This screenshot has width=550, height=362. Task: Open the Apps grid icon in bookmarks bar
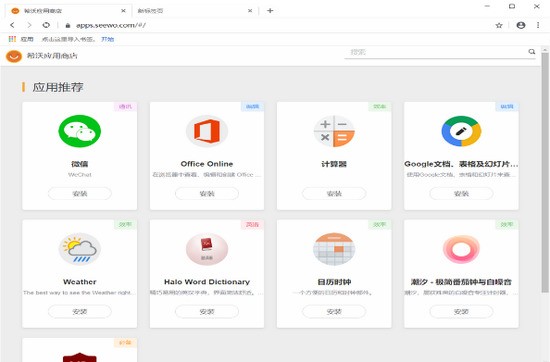pos(12,39)
